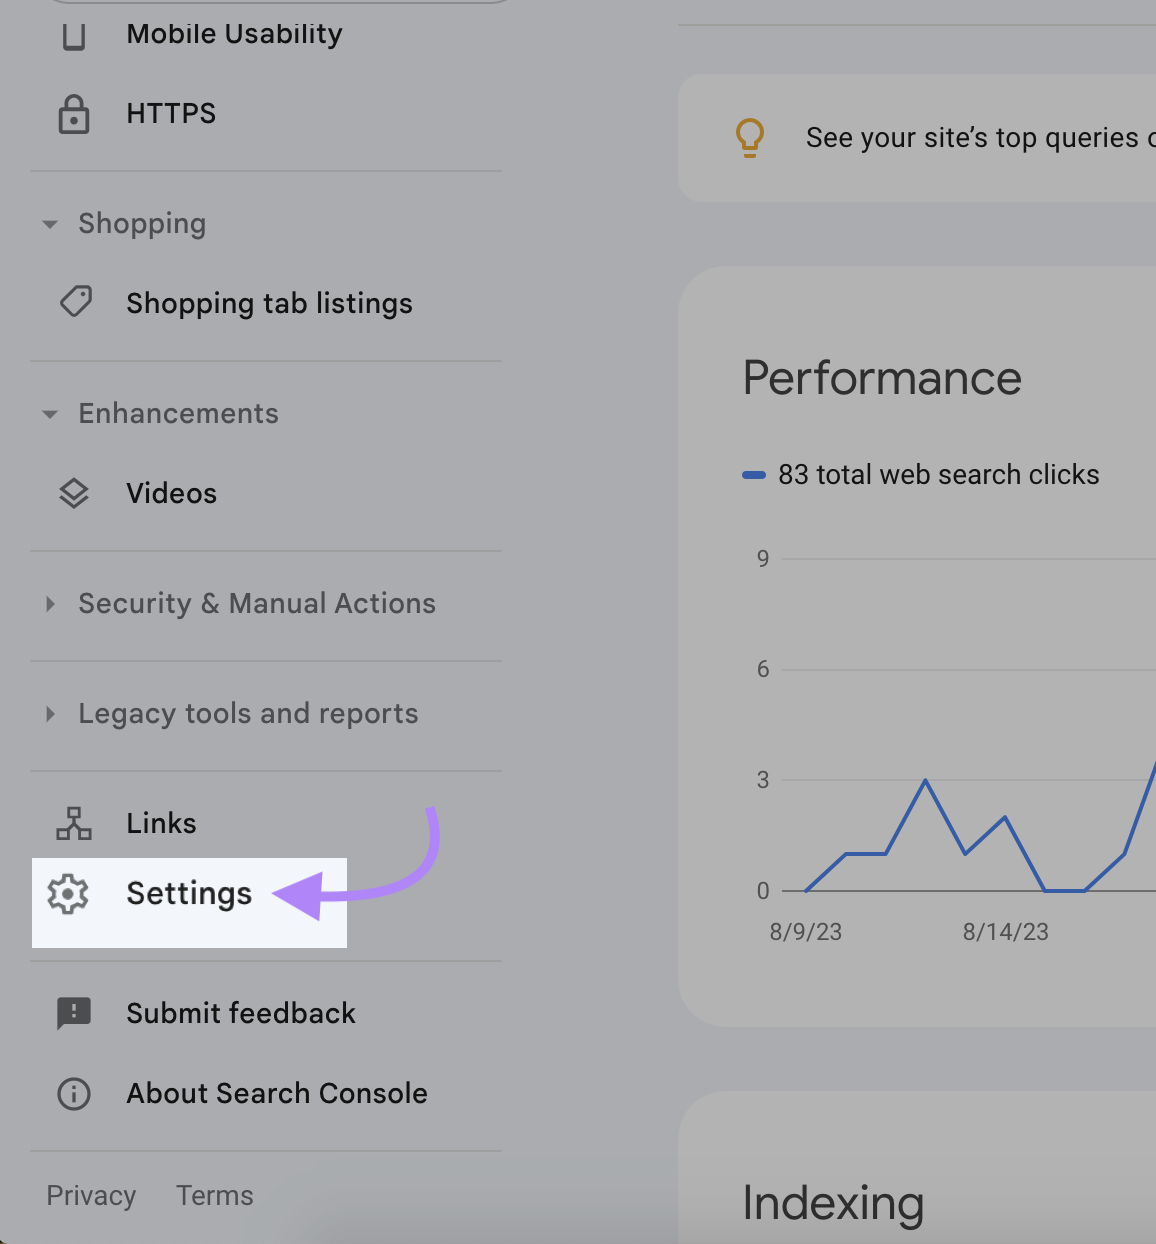Click the lightbulb tip icon
1156x1244 pixels.
[x=750, y=137]
